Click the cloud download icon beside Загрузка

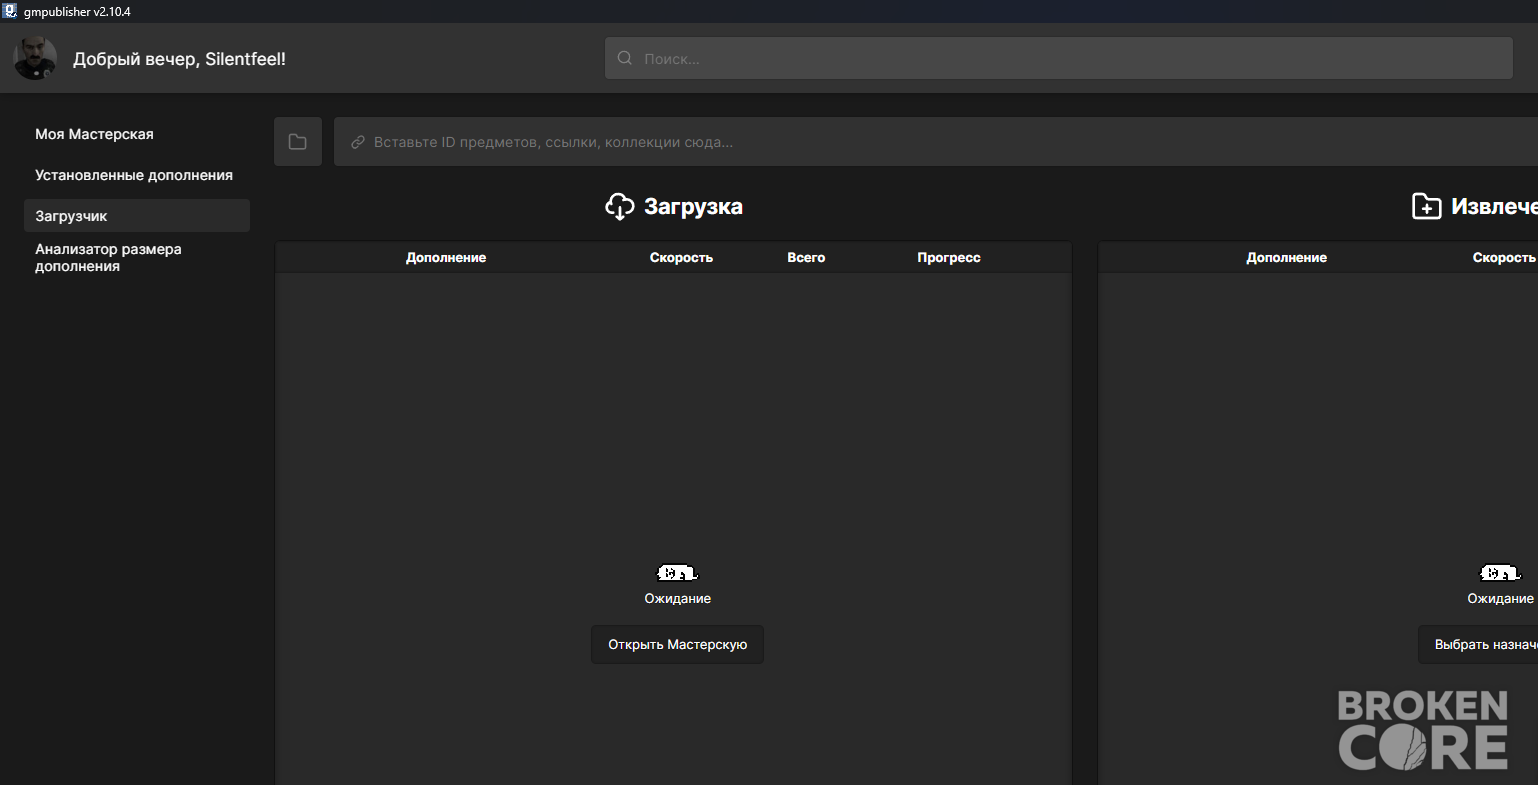point(620,207)
